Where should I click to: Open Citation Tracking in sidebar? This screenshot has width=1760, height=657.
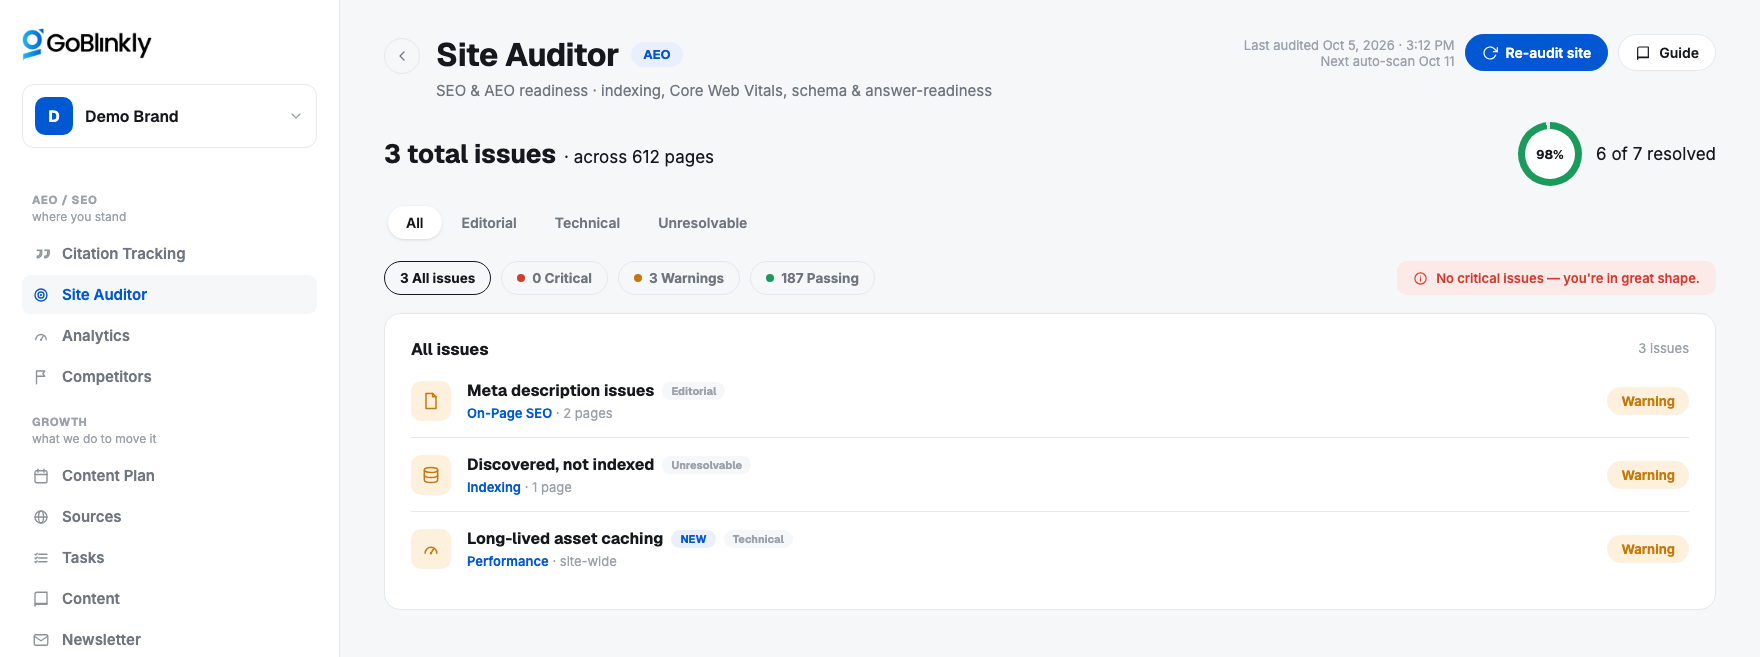click(x=169, y=254)
